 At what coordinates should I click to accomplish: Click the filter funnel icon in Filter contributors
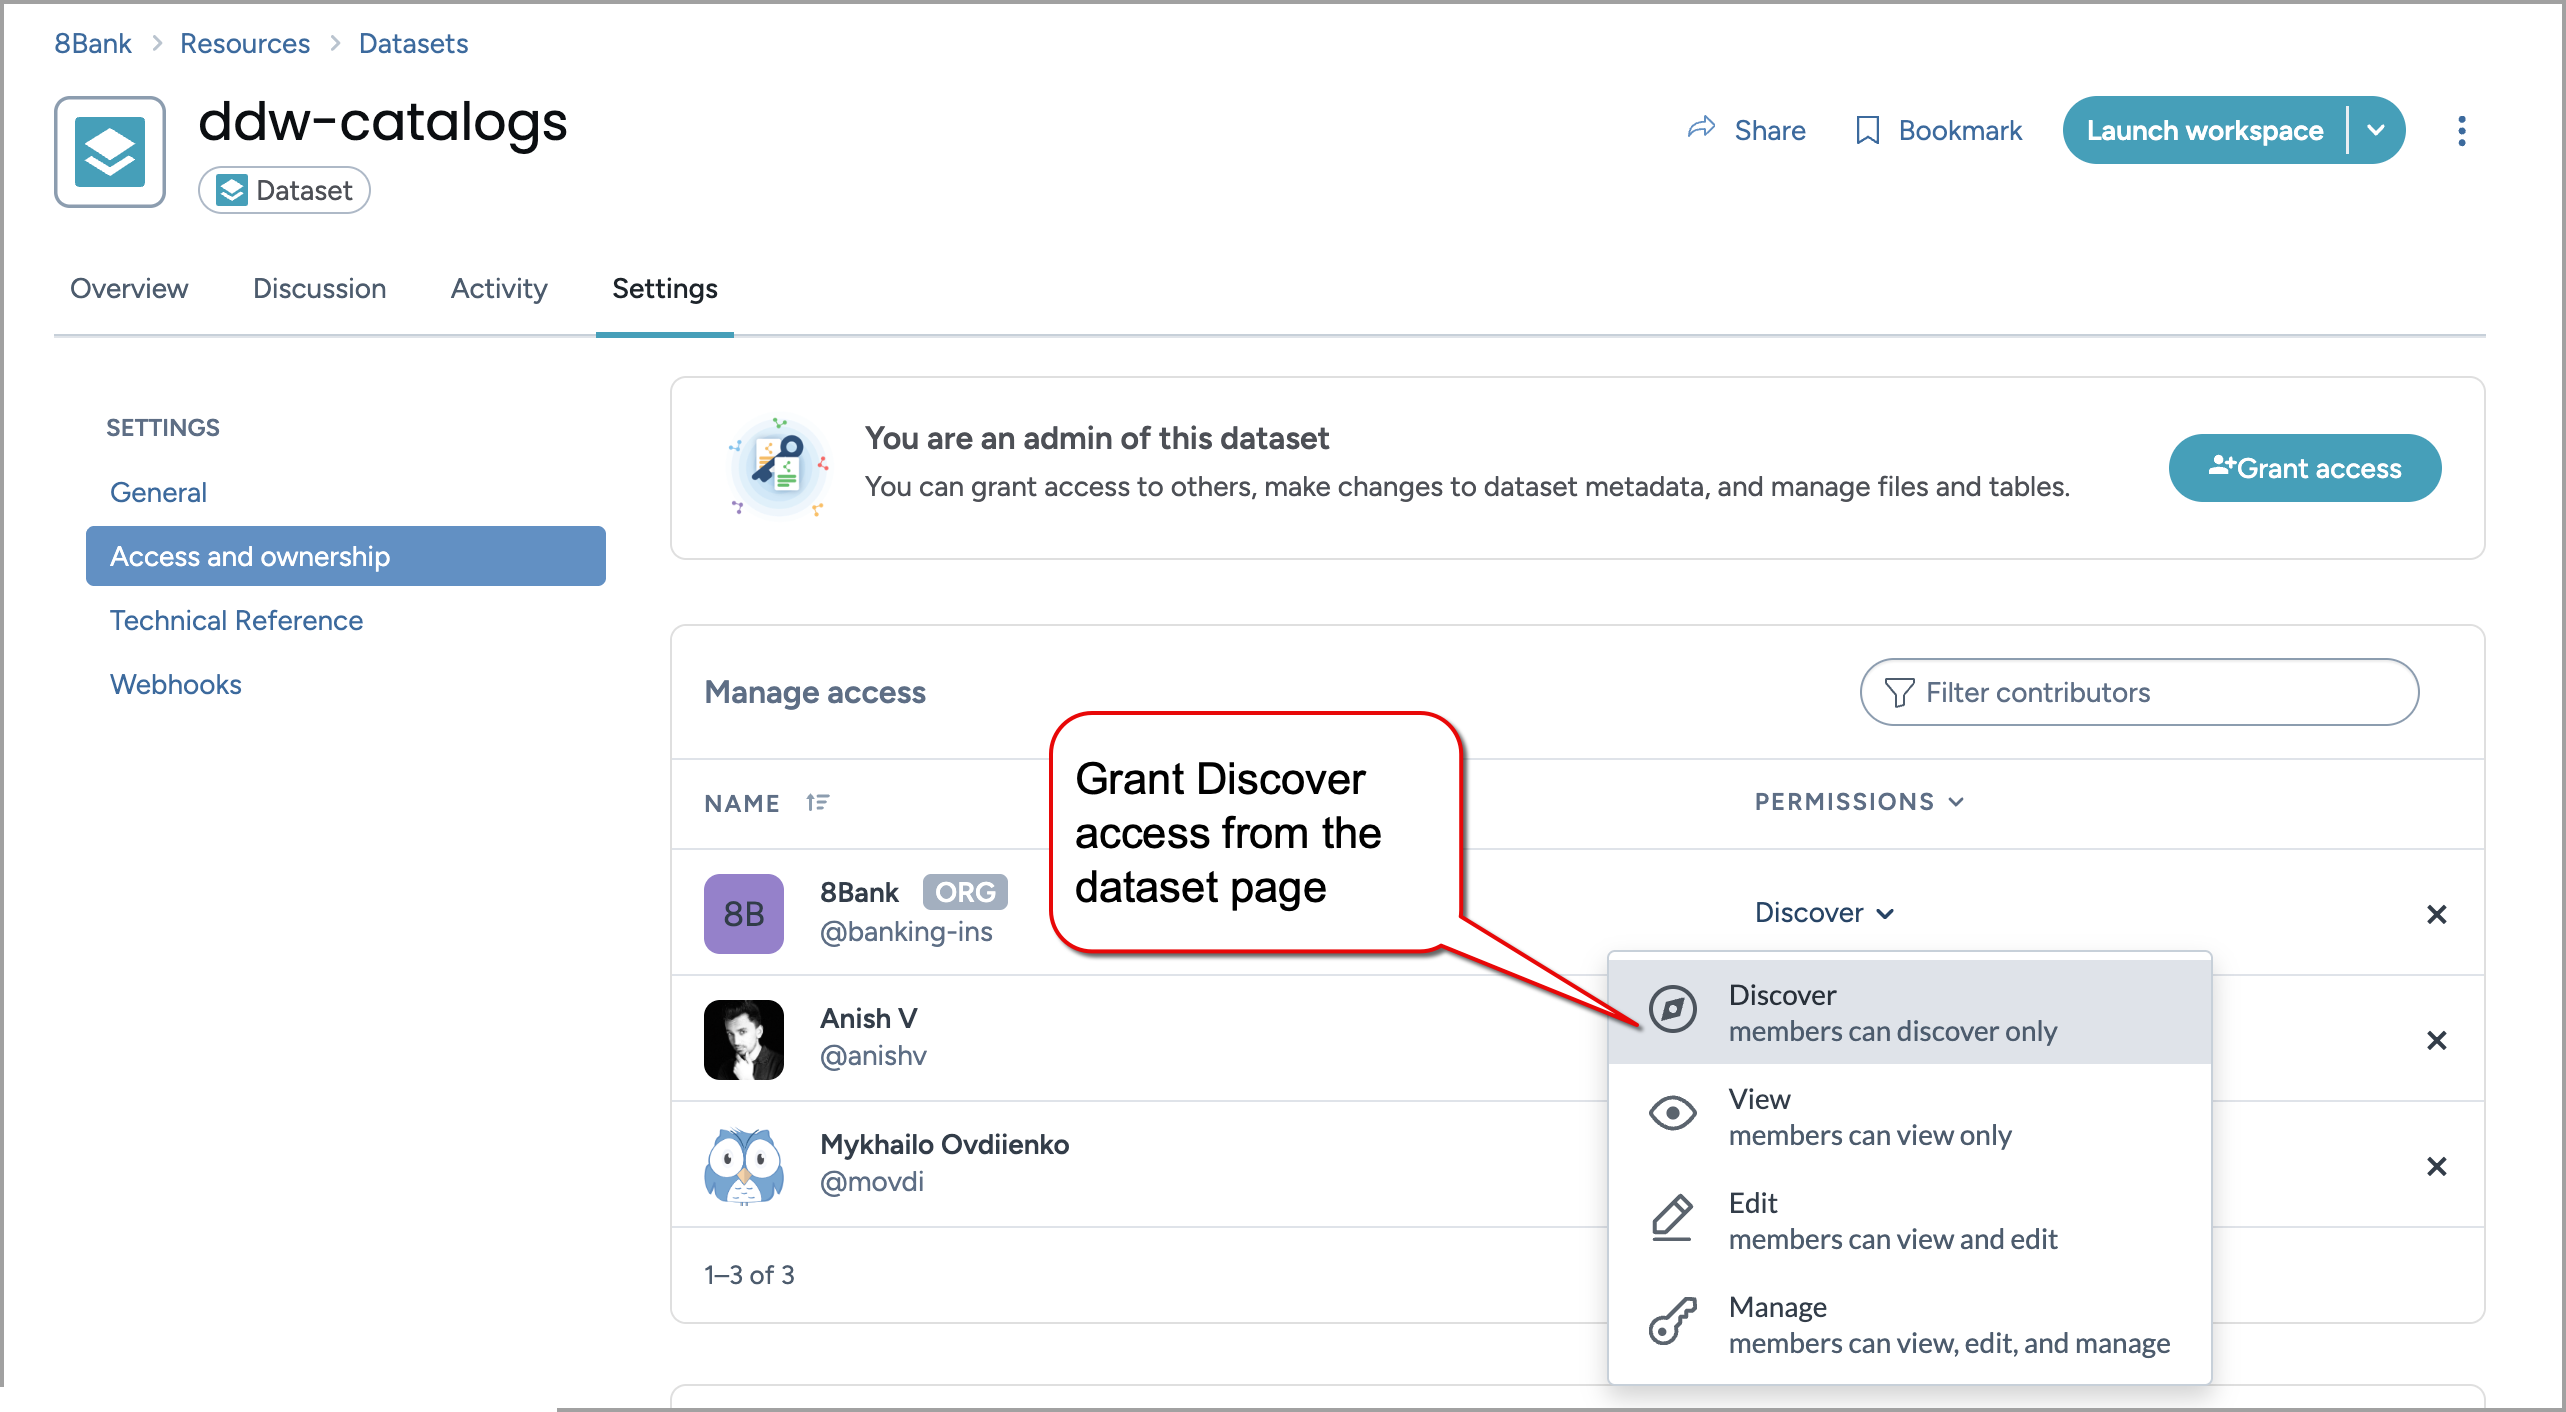pyautogui.click(x=1901, y=691)
